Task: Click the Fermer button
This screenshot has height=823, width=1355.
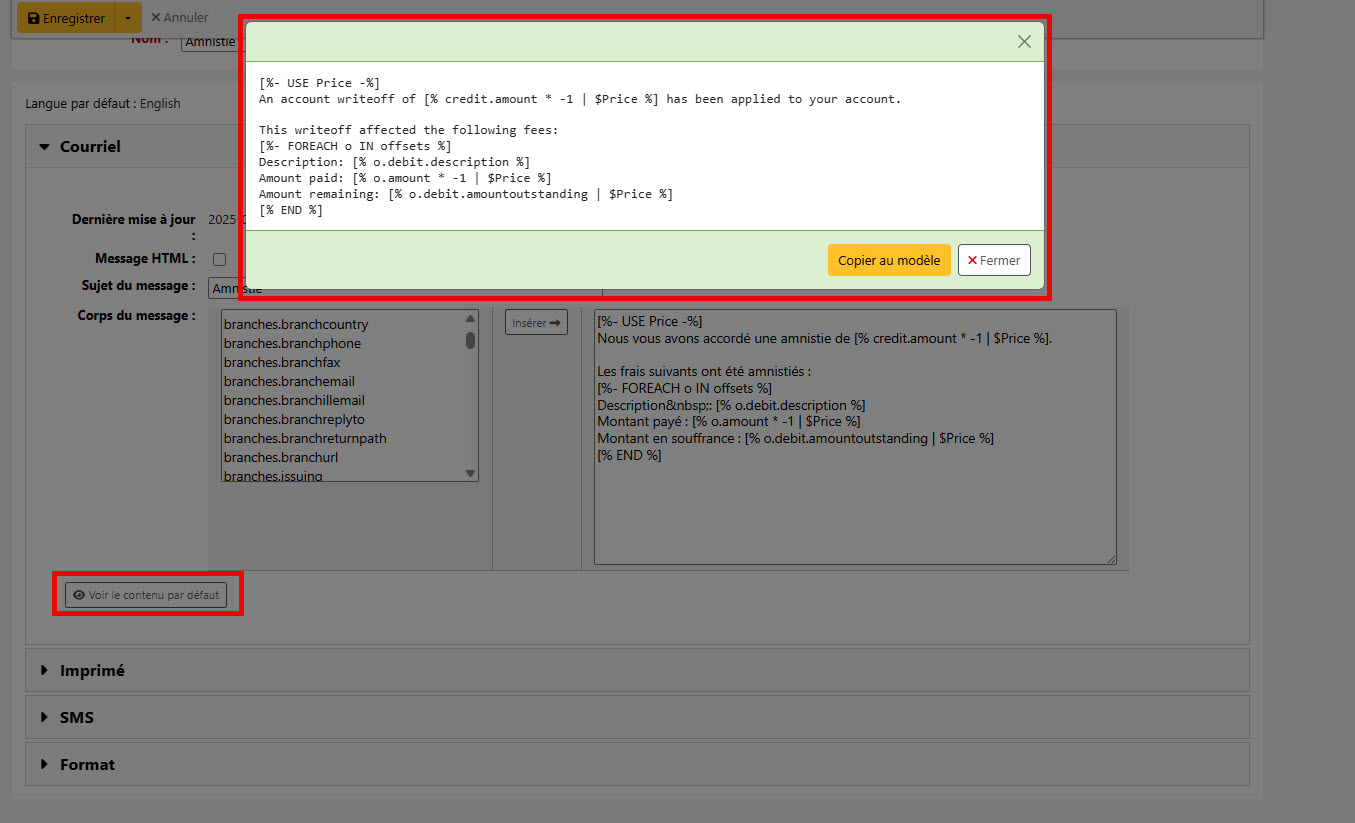Action: [993, 260]
